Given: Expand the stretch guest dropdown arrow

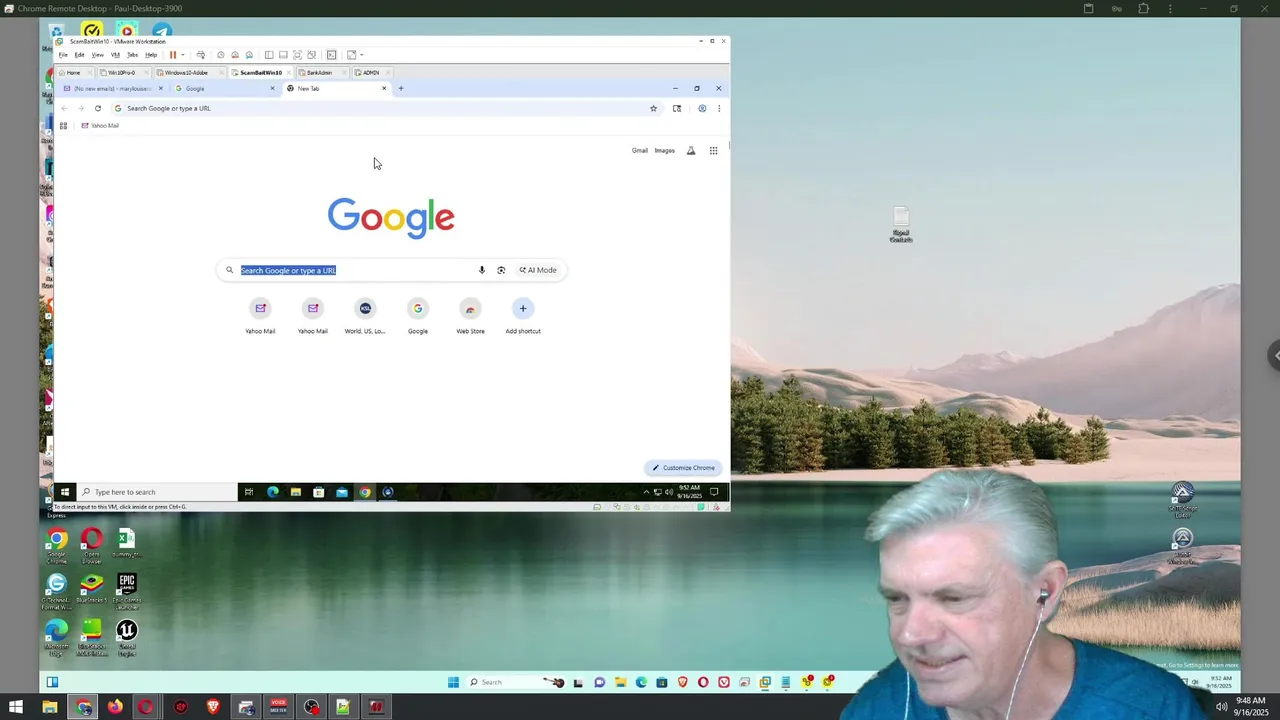Looking at the screenshot, I should click(361, 55).
